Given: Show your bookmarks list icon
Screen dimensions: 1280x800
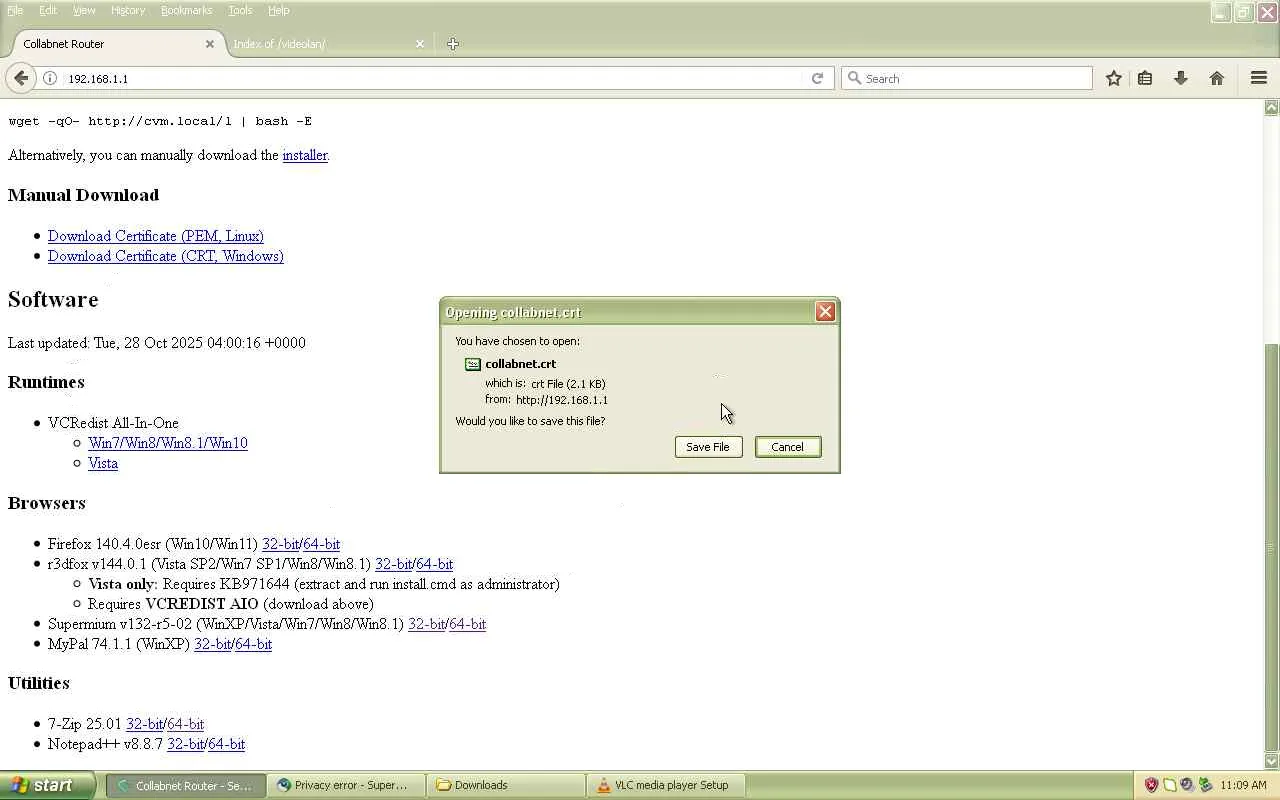Looking at the screenshot, I should 1145,78.
